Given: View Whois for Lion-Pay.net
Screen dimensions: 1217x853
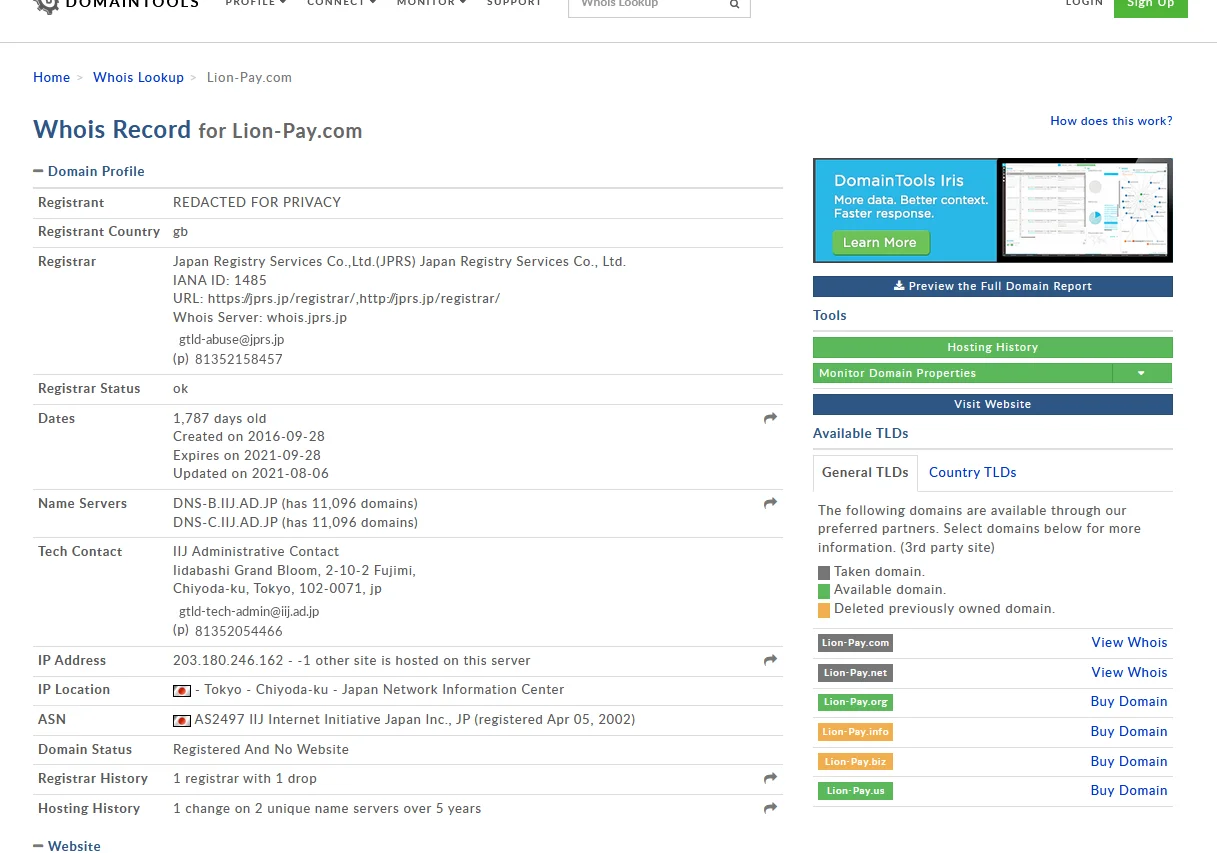Looking at the screenshot, I should point(1129,673).
